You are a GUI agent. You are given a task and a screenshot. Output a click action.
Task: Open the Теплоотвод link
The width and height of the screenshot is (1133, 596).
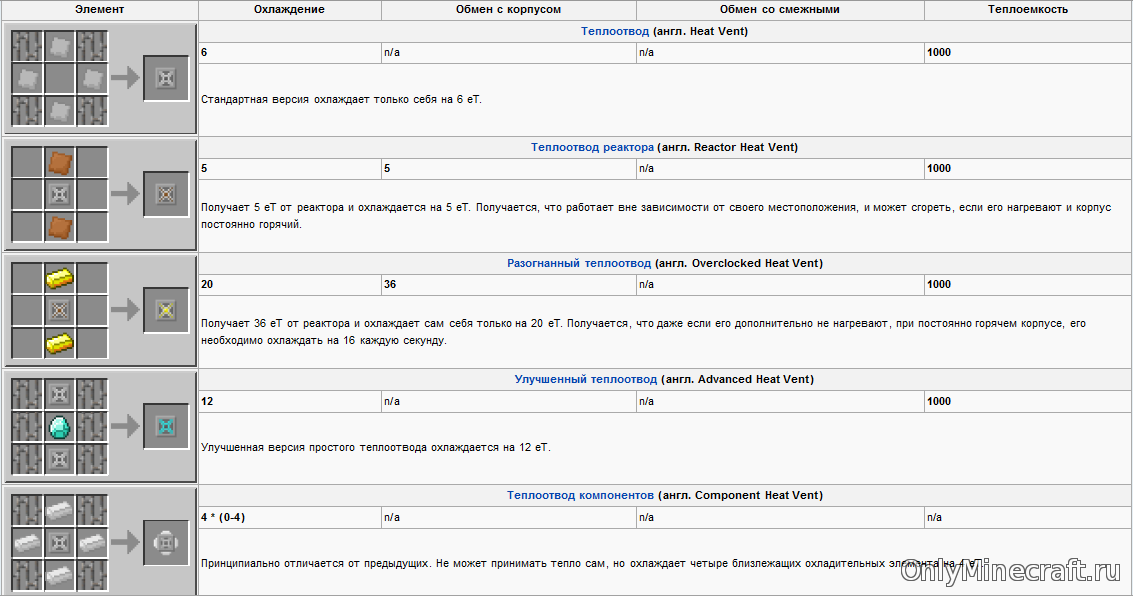(614, 31)
